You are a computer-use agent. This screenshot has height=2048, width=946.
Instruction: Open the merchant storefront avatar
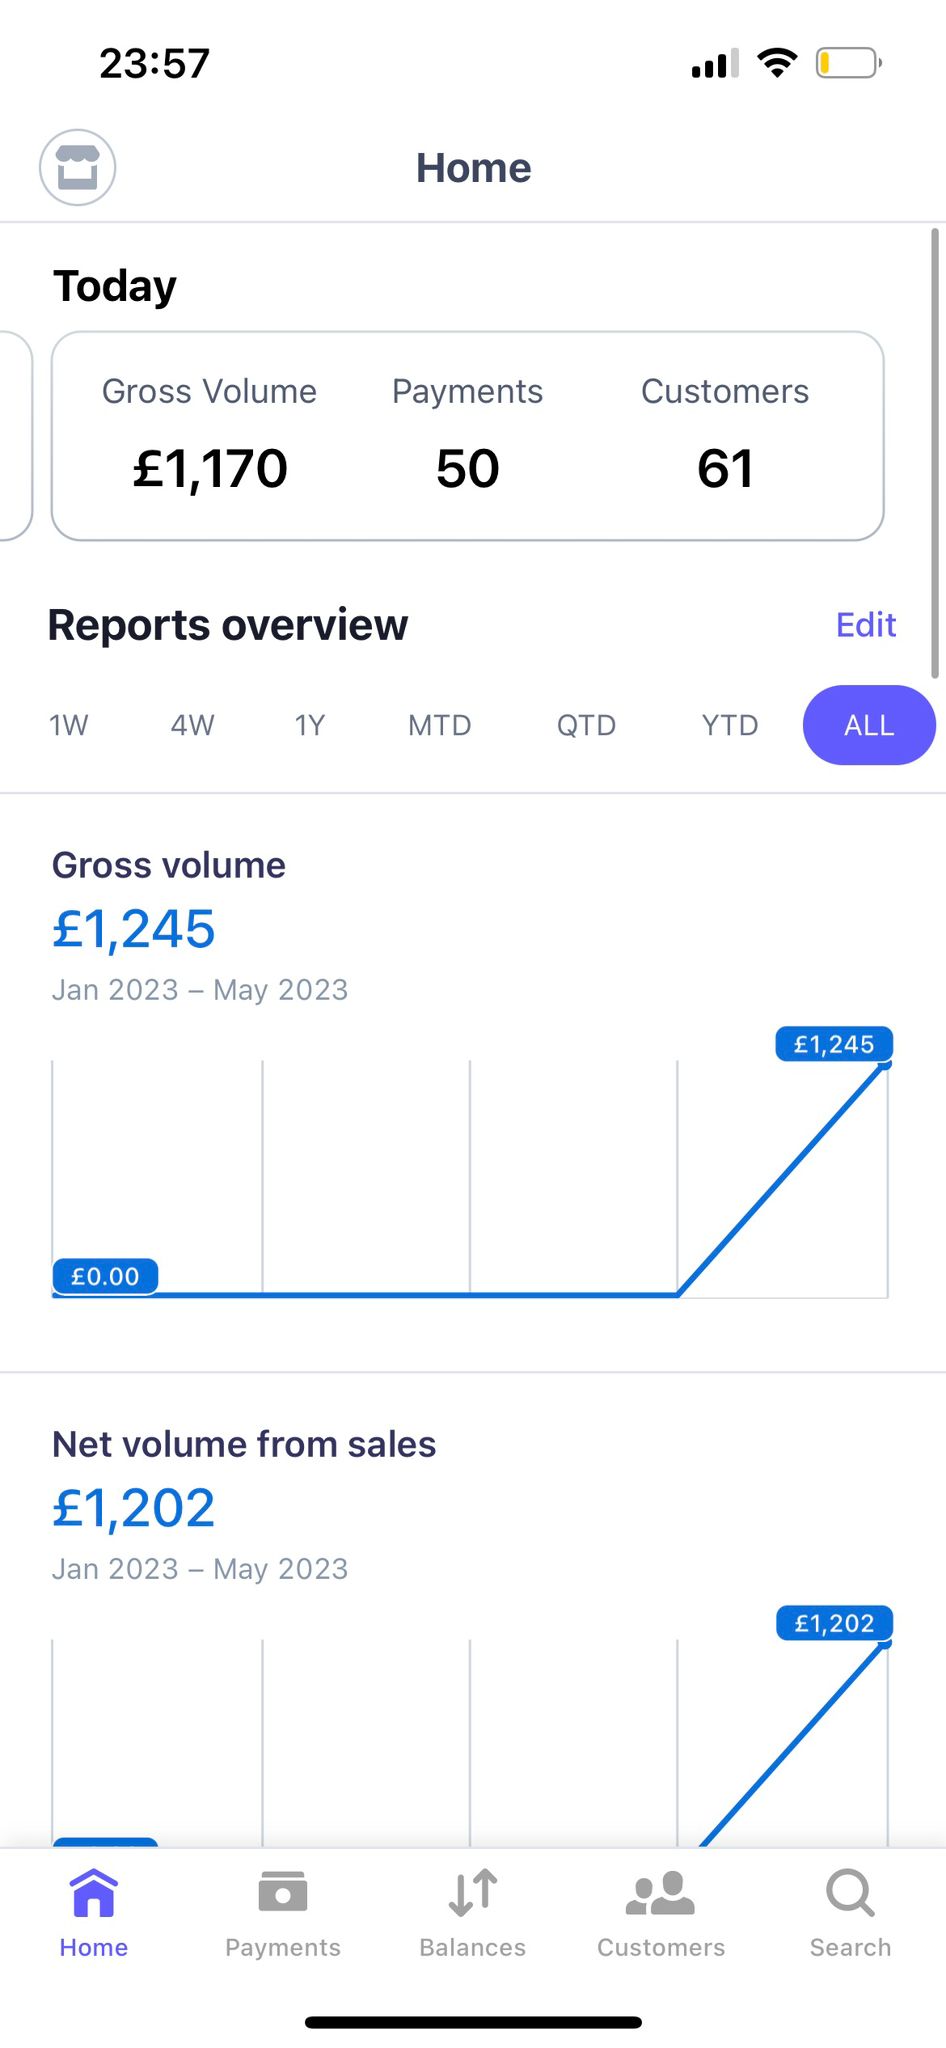(x=77, y=167)
